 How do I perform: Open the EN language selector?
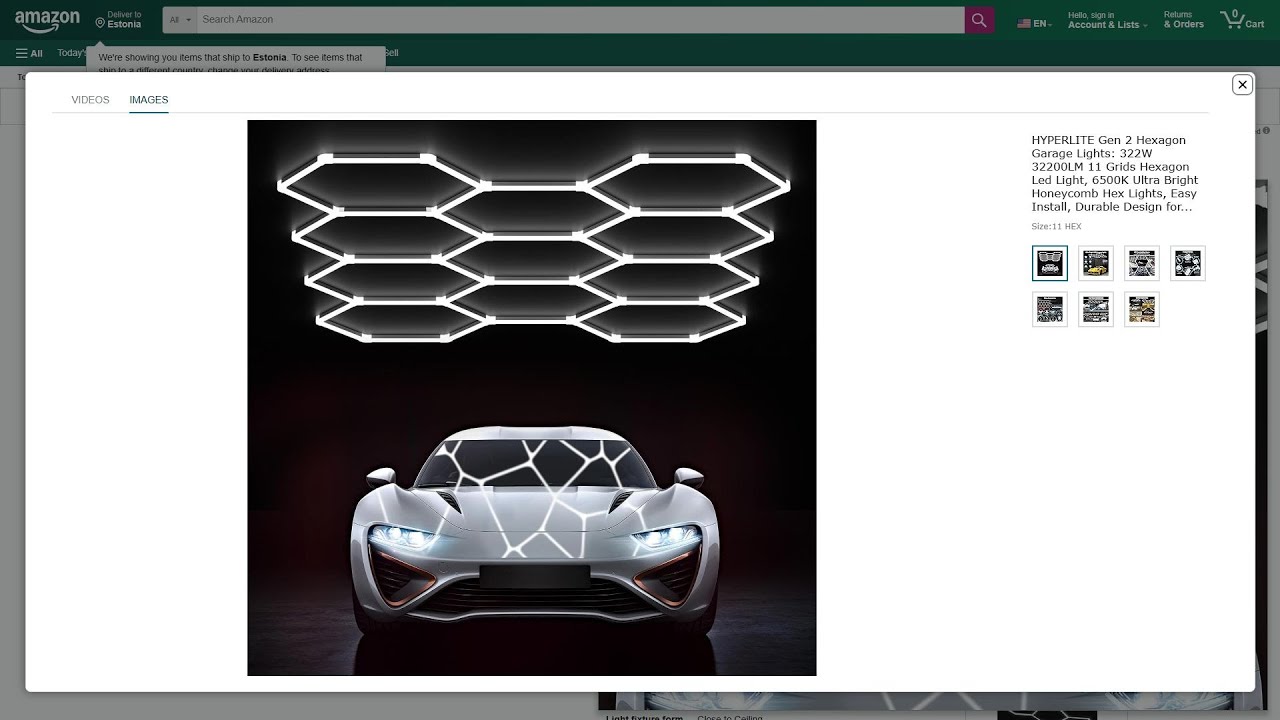pos(1034,24)
